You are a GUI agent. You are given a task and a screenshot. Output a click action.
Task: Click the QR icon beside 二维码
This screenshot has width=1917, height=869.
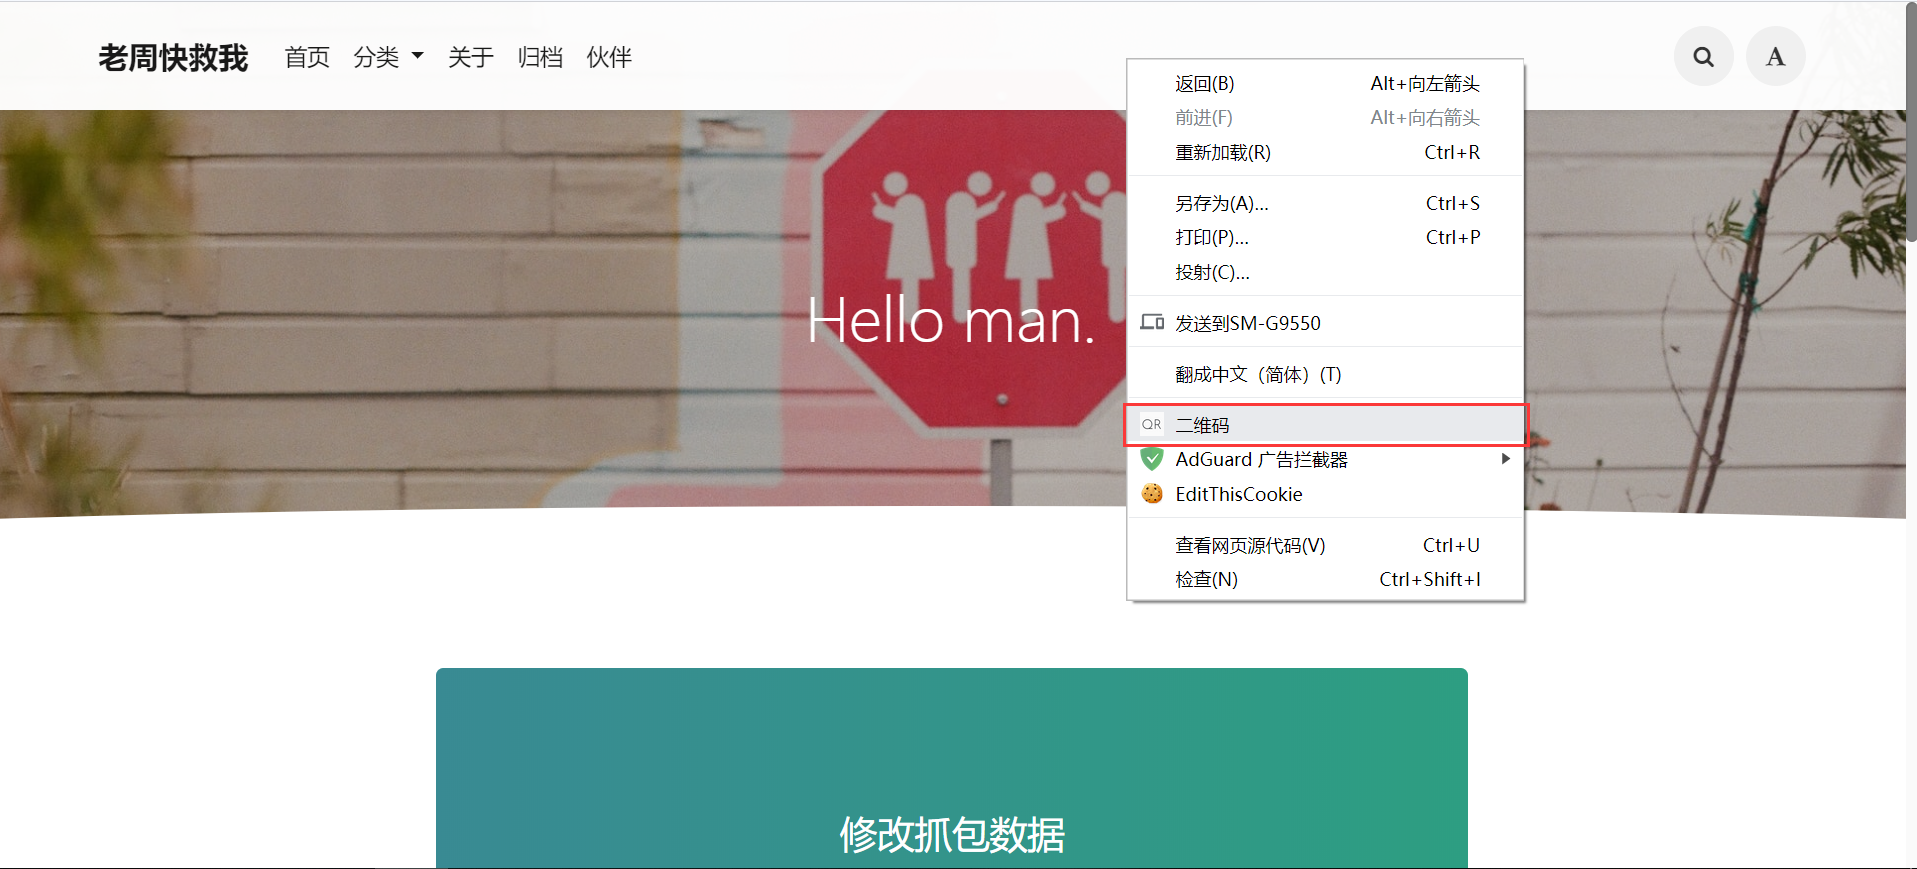tap(1152, 425)
